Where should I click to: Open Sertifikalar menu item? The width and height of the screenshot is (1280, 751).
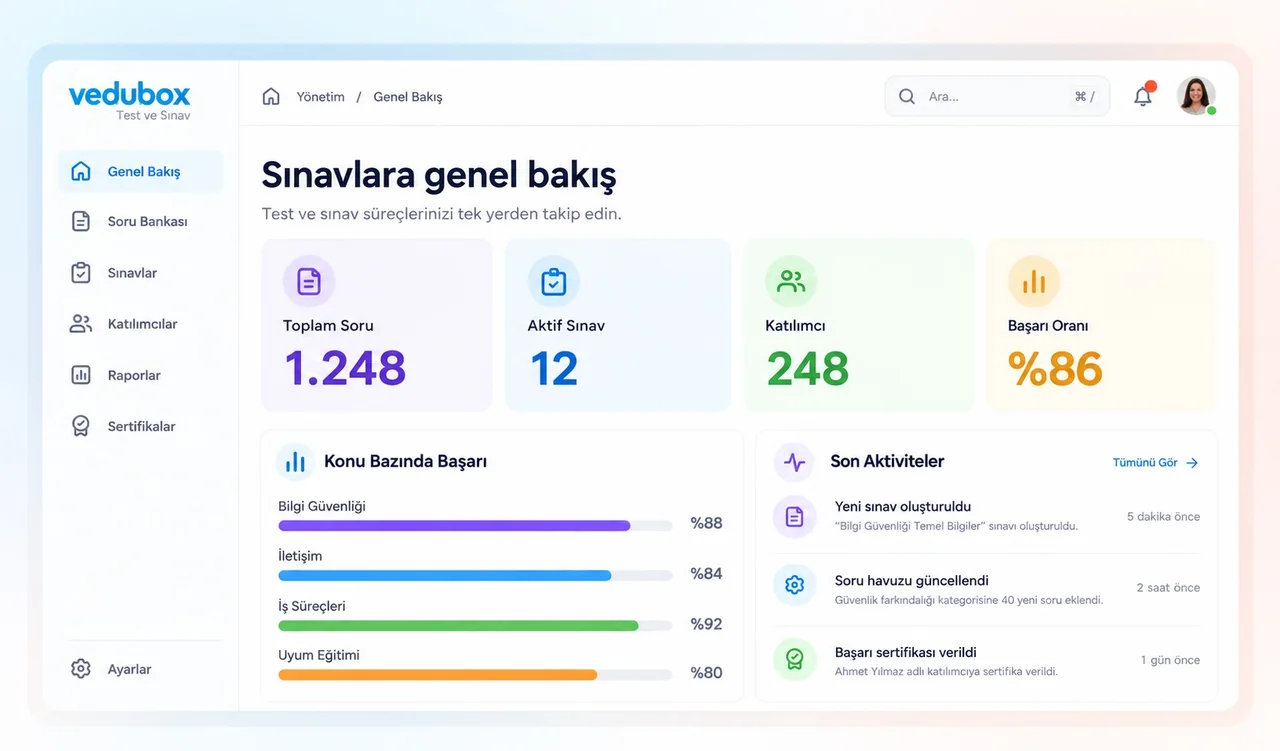click(x=140, y=426)
